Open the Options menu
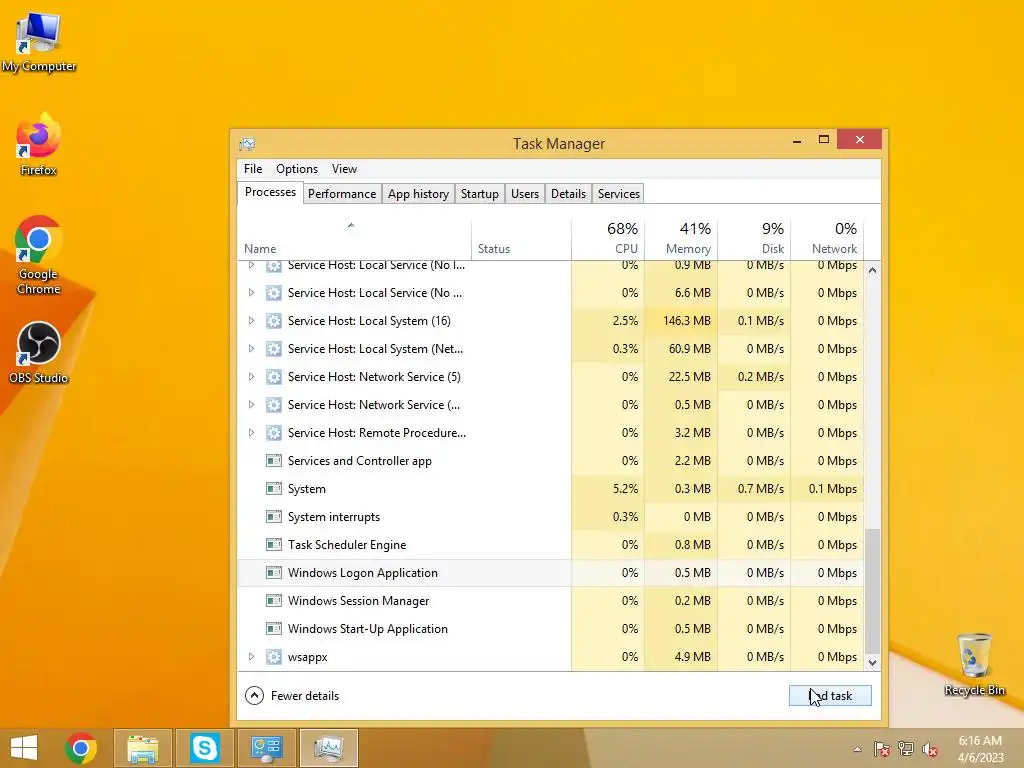Image resolution: width=1024 pixels, height=768 pixels. pos(296,169)
